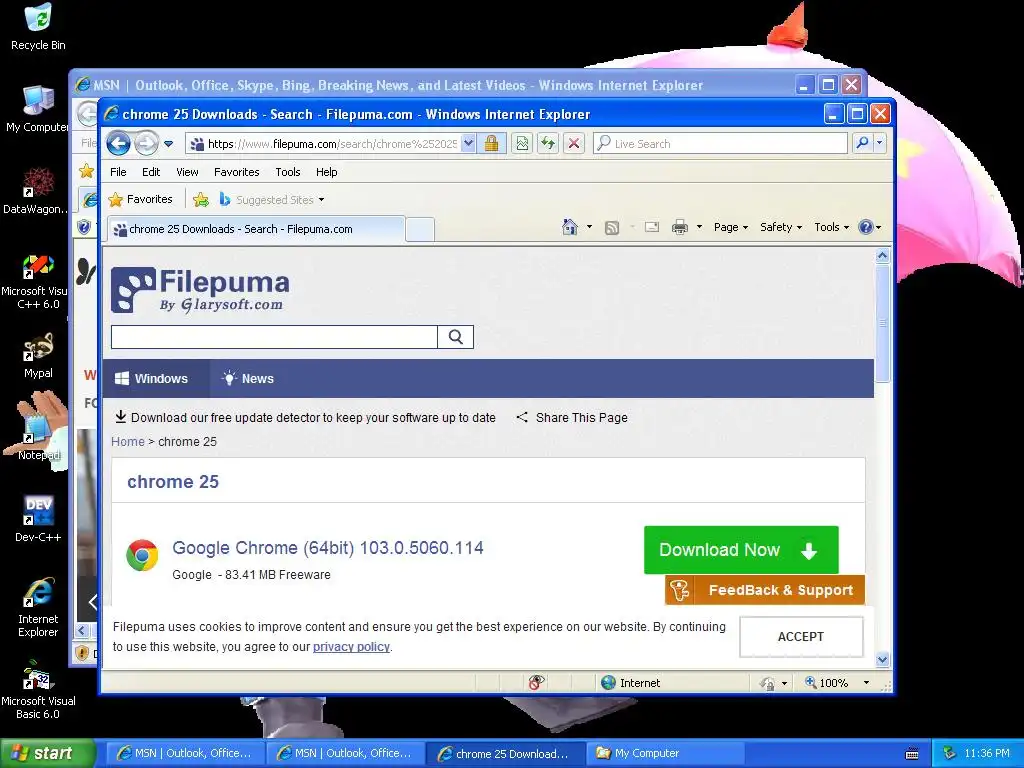Click the Mypal desktop icon

point(38,357)
